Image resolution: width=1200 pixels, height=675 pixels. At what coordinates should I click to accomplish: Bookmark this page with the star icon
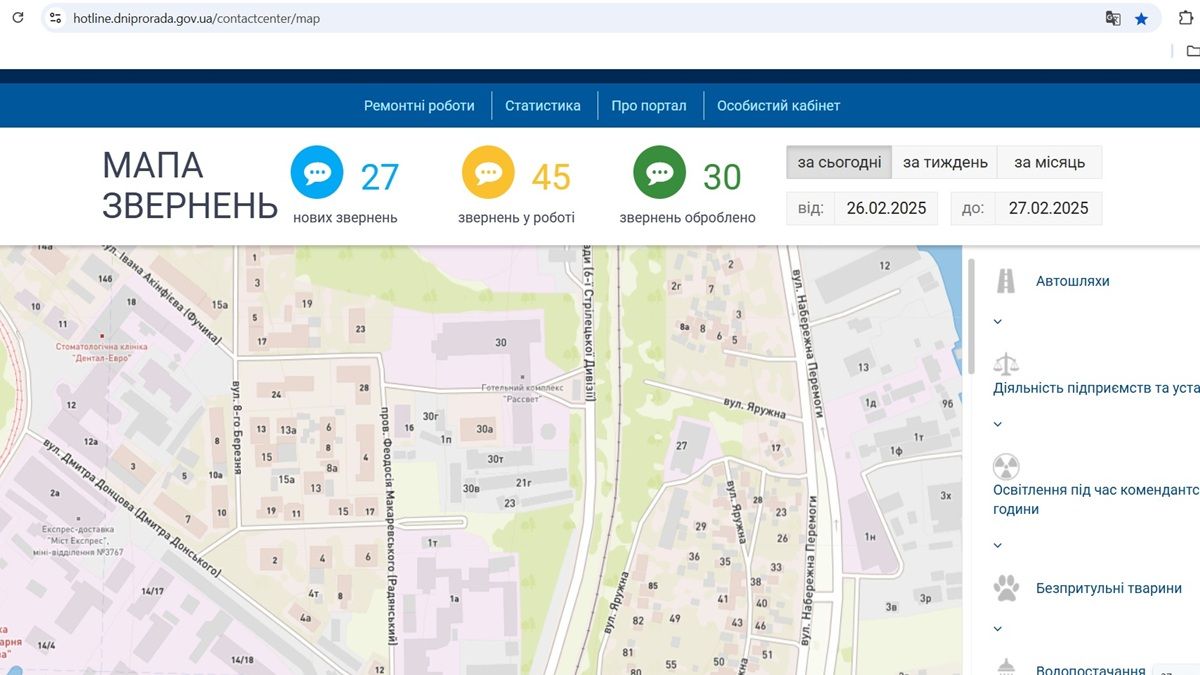click(x=1141, y=18)
